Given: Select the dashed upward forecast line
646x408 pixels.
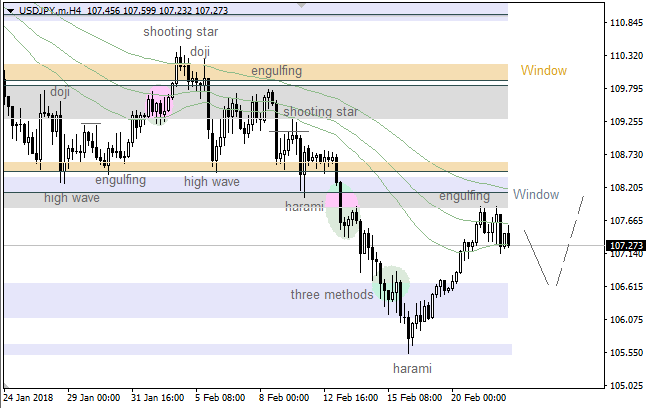Looking at the screenshot, I should 568,240.
